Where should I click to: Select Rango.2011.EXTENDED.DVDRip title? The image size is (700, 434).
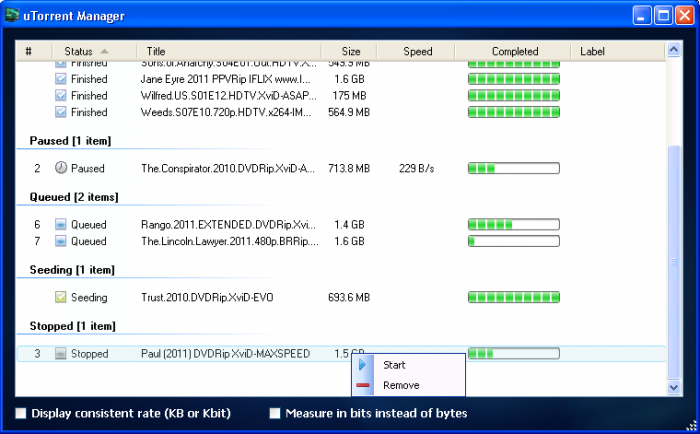coord(228,224)
